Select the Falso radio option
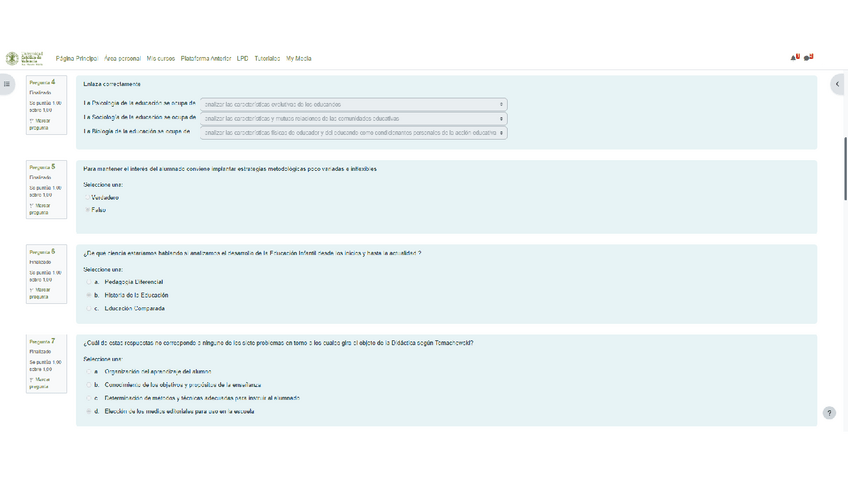Image resolution: width=848 pixels, height=477 pixels. [x=88, y=210]
